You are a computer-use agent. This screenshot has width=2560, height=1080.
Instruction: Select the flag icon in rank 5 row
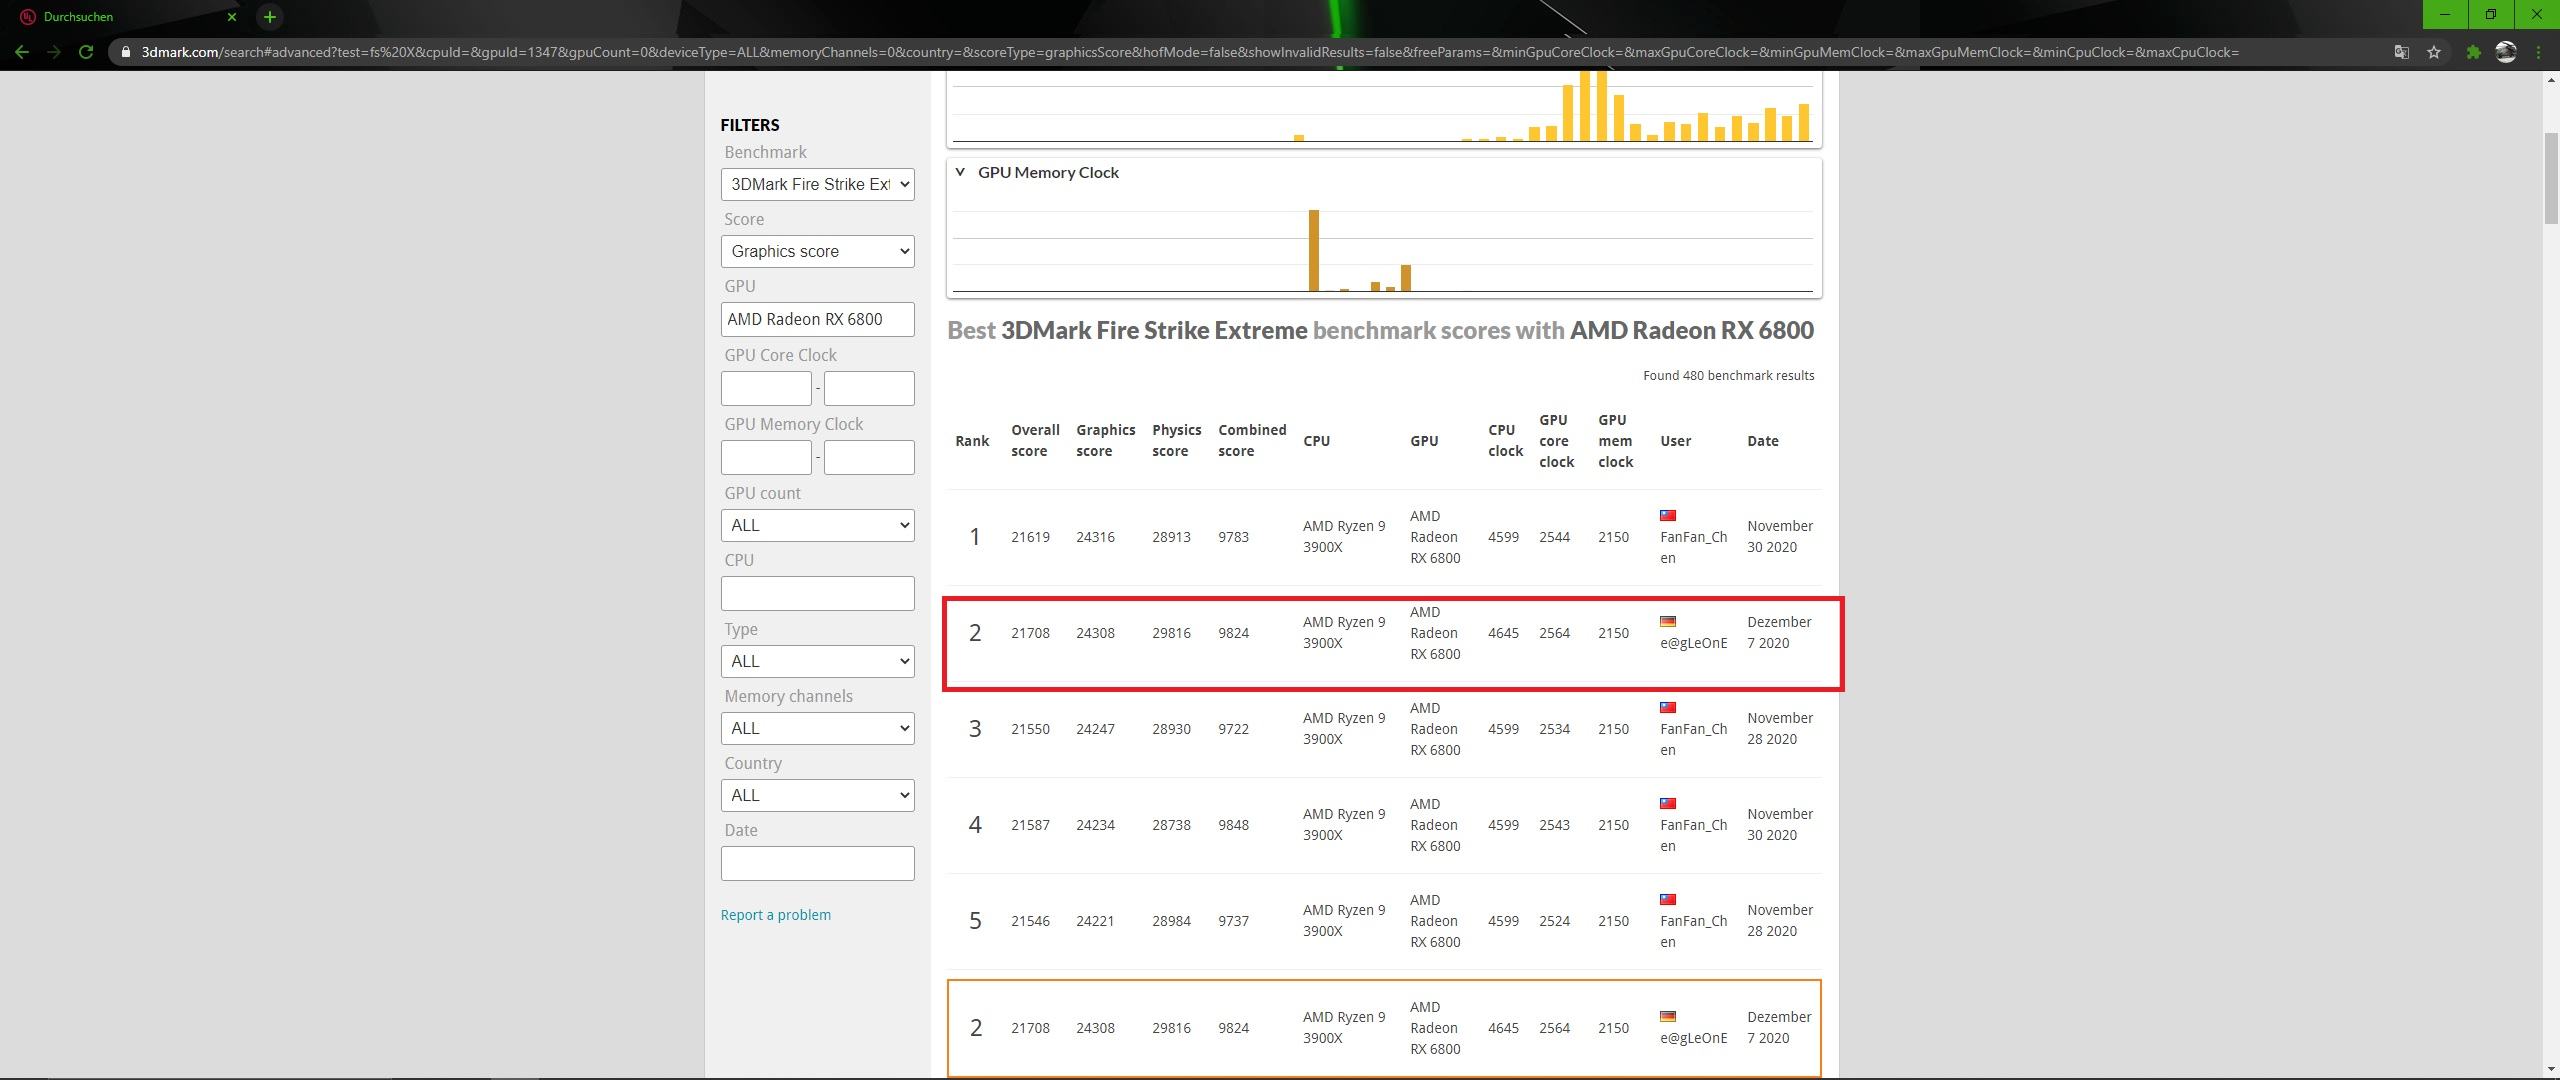pos(1668,900)
